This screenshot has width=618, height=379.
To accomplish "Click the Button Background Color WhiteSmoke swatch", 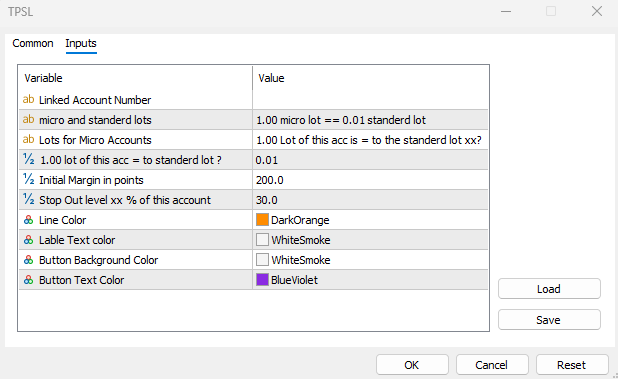I will (262, 260).
